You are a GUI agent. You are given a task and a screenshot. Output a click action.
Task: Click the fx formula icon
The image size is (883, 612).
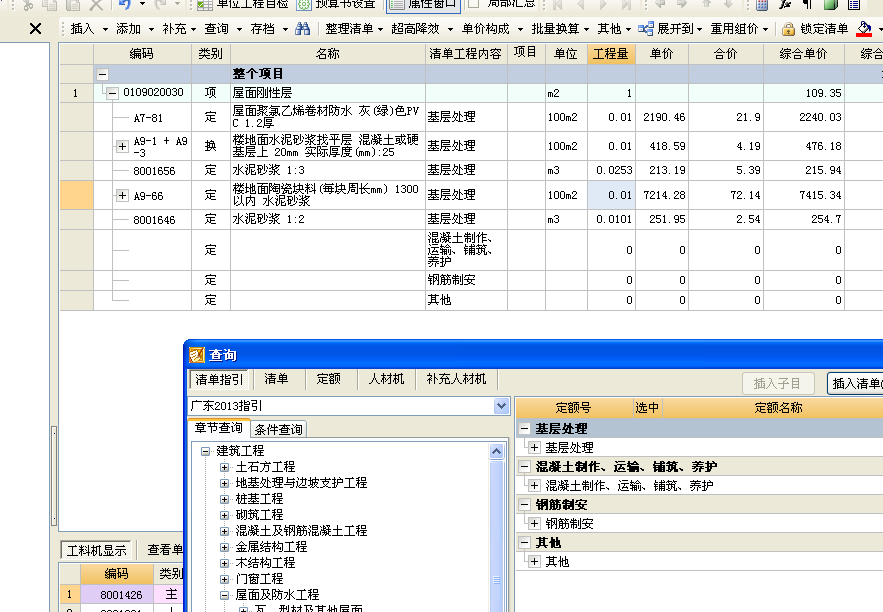click(x=785, y=5)
